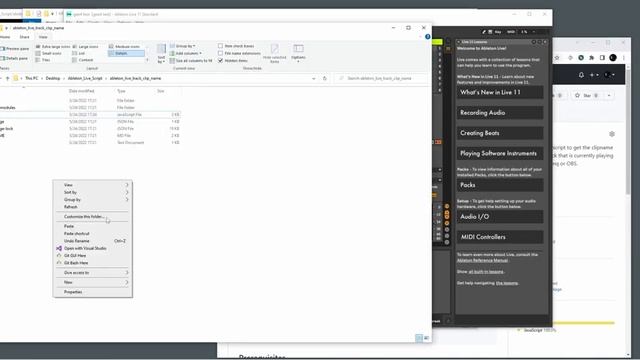This screenshot has width=640, height=360.
Task: Open Packs lesson button
Action: pos(500,185)
